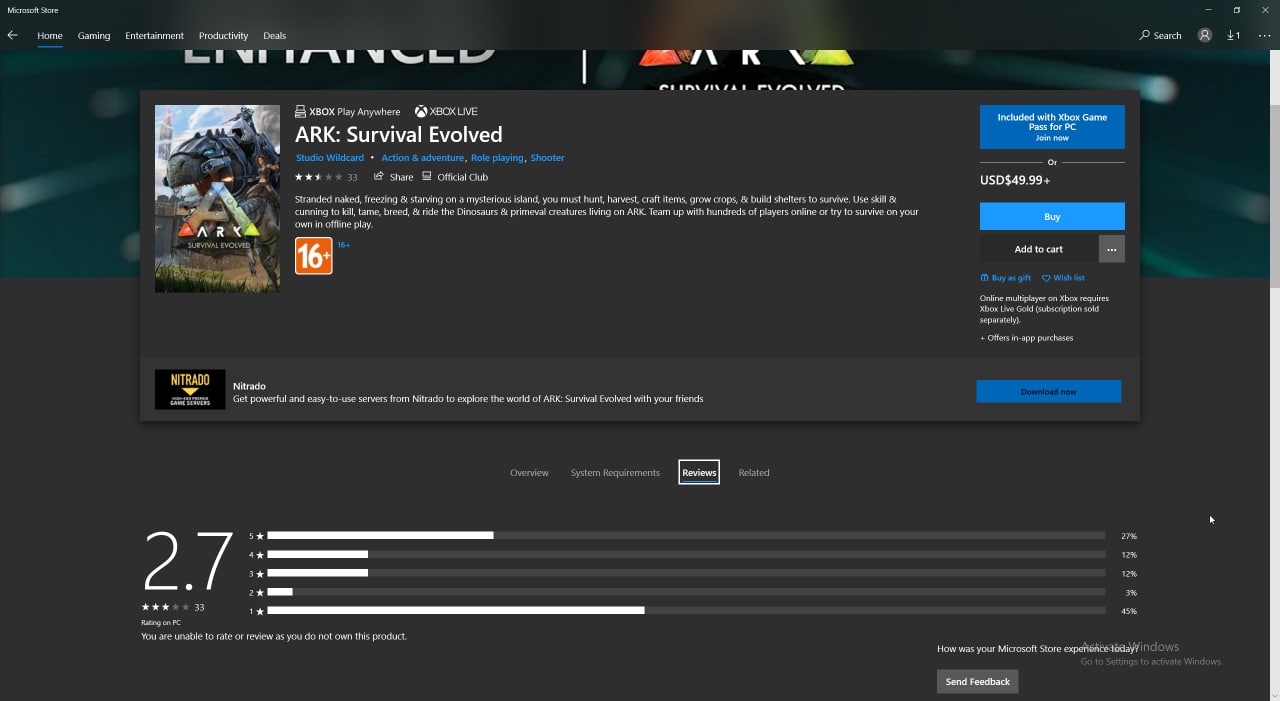Click the 2 star rating bar
Screen dimensions: 1280x701
(x=685, y=592)
